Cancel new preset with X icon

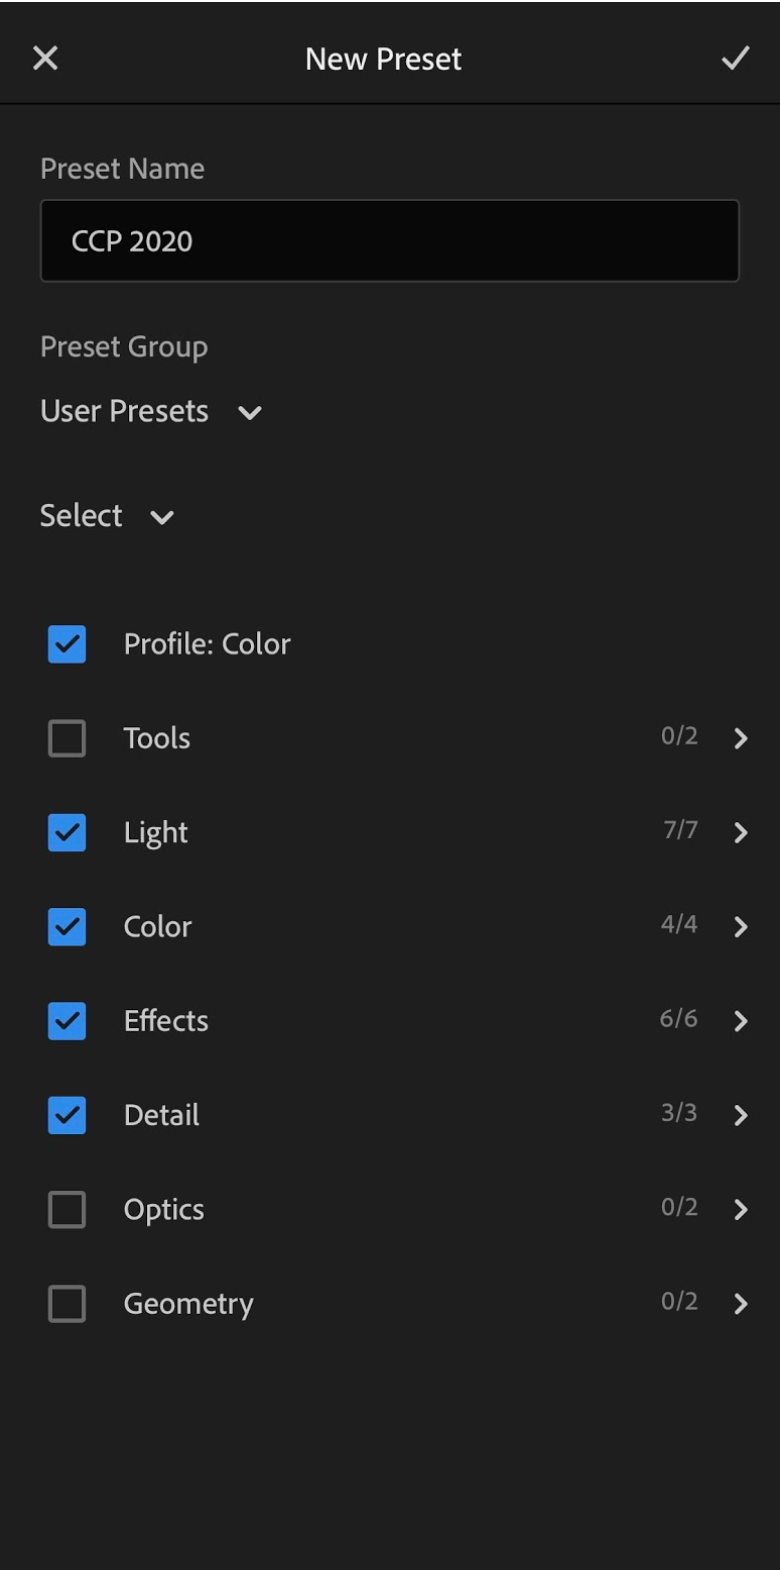45,58
